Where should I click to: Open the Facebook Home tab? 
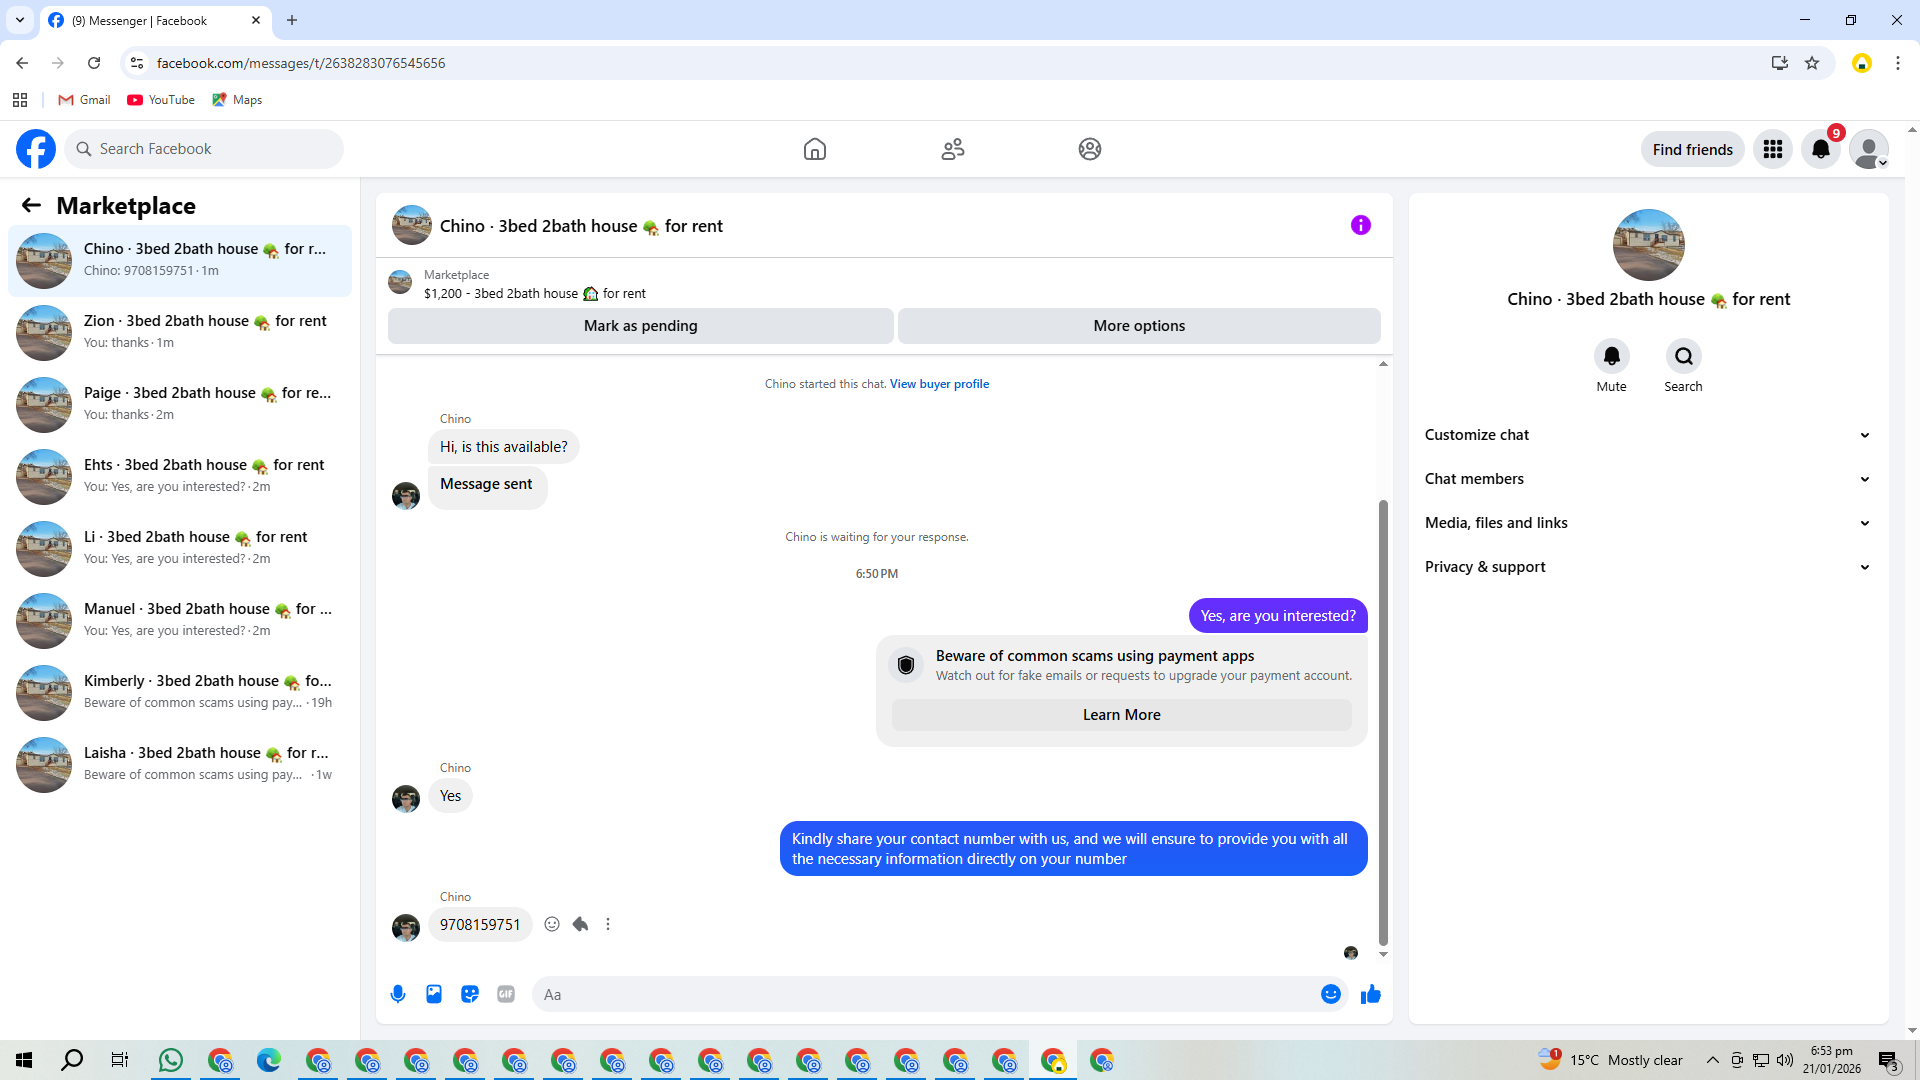tap(815, 149)
